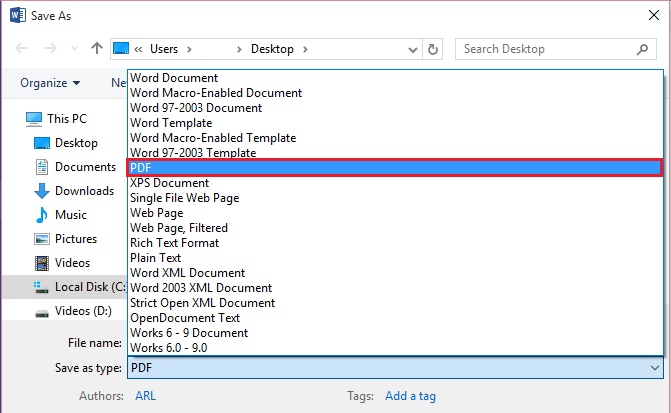671x413 pixels.
Task: Open Documents in the navigation pane
Action: [x=85, y=167]
